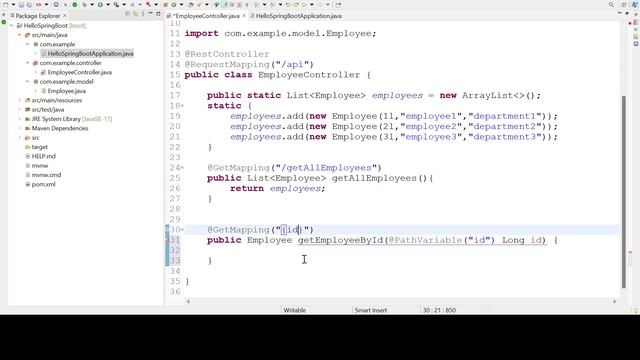Image resolution: width=640 pixels, height=360 pixels.
Task: Minimize the Package Explorer view
Action: (151, 14)
